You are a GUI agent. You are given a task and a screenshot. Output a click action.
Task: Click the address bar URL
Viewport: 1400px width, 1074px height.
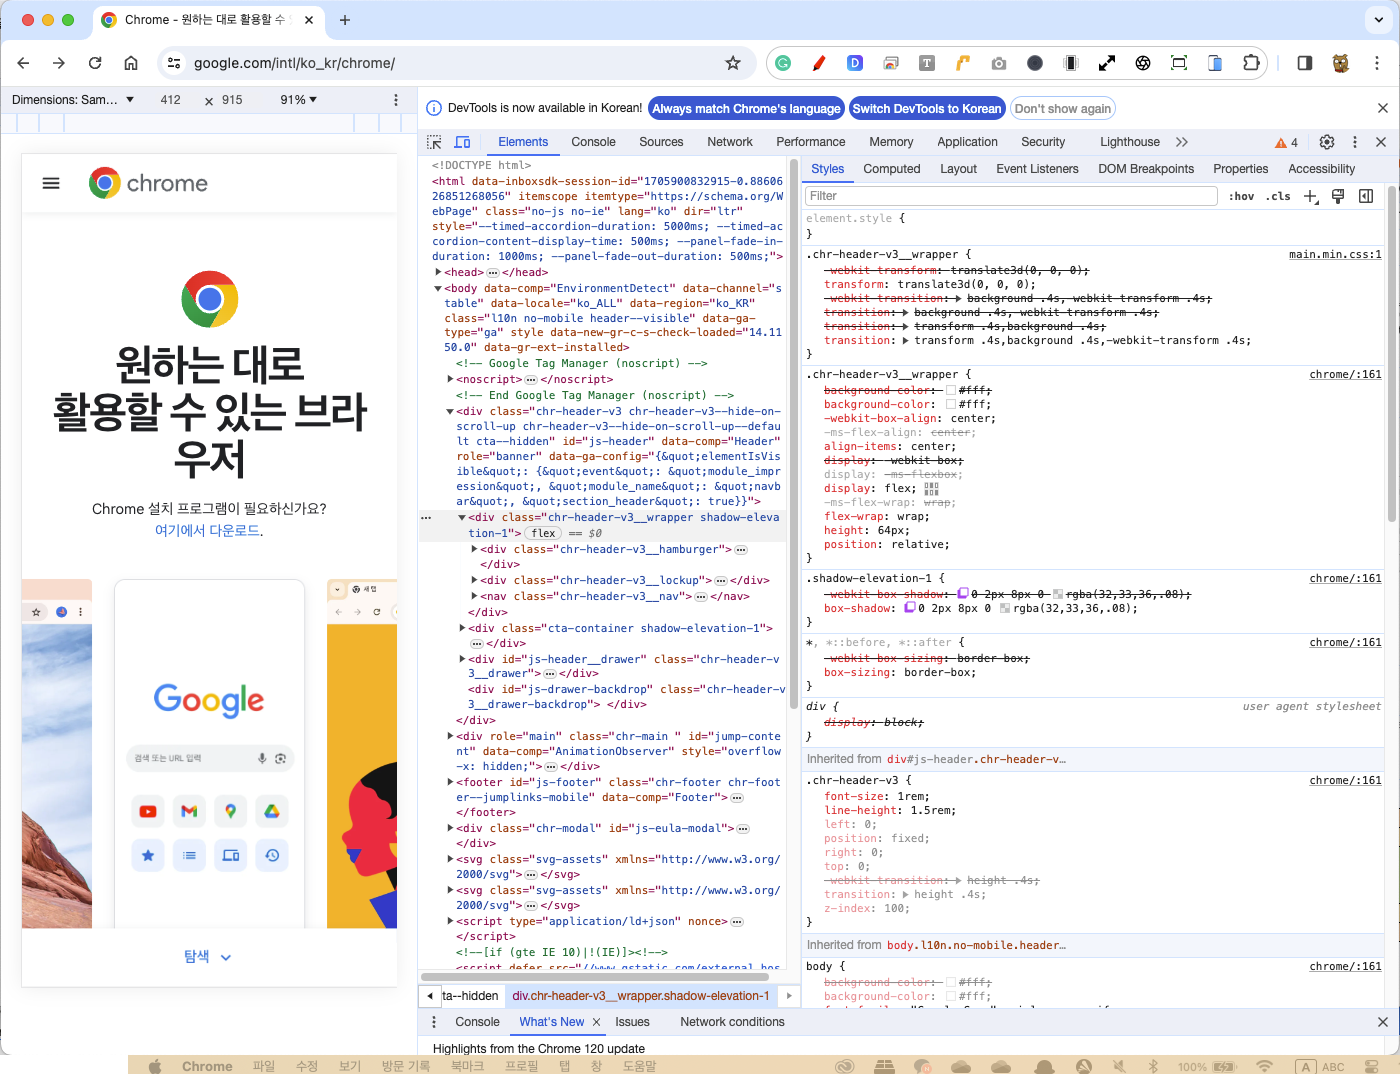click(x=294, y=63)
